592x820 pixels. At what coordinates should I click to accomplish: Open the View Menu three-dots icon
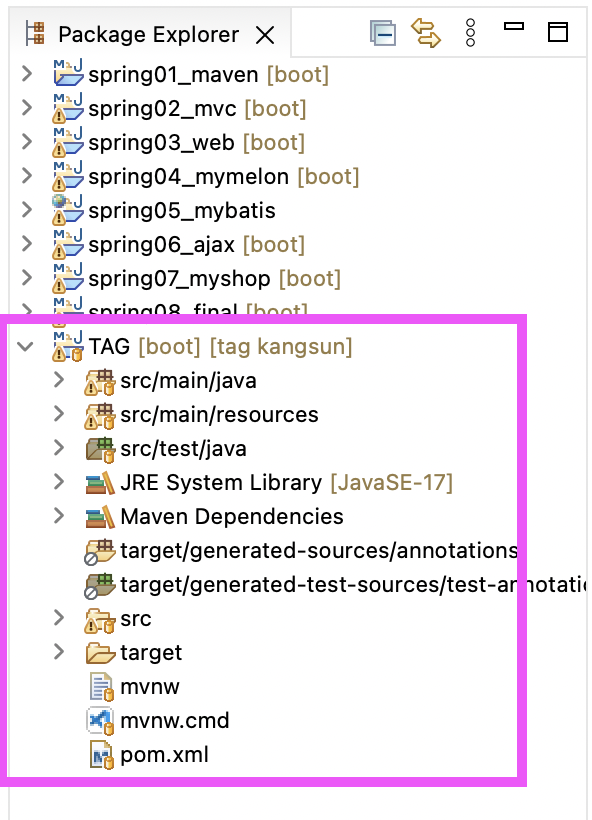(x=470, y=33)
